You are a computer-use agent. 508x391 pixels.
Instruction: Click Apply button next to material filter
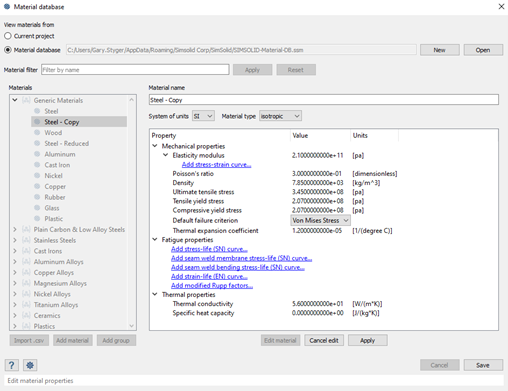[252, 70]
